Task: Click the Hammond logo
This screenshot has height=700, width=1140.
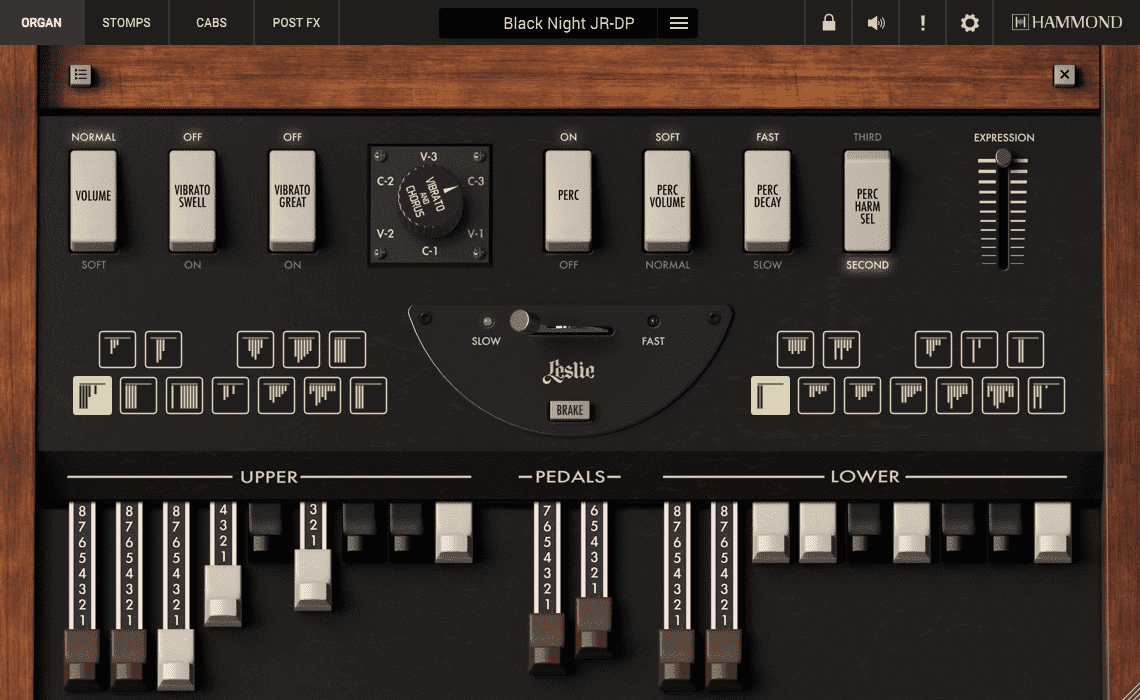Action: coord(1067,23)
